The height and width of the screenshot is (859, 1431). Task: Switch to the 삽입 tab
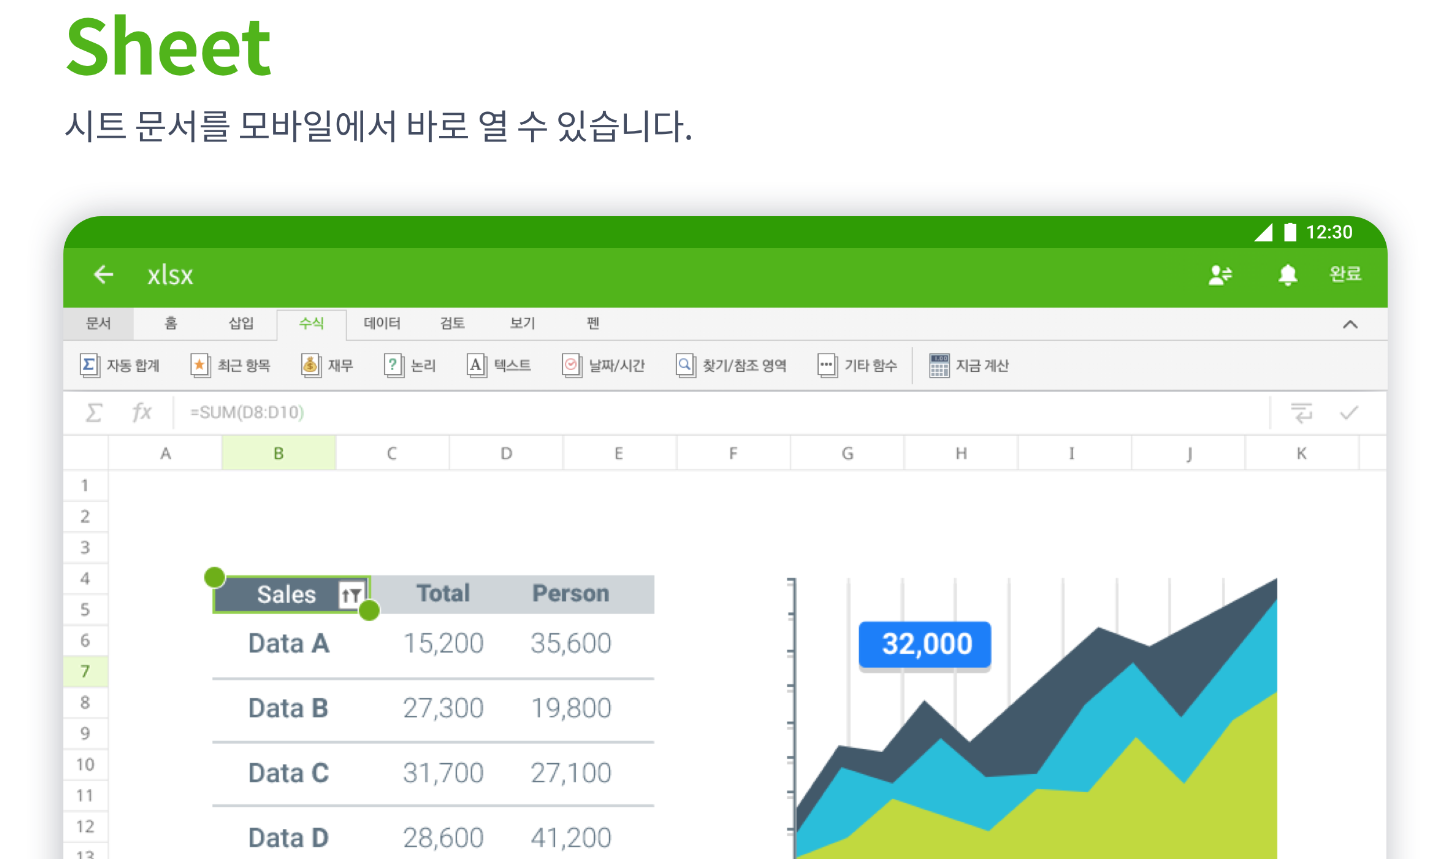241,323
